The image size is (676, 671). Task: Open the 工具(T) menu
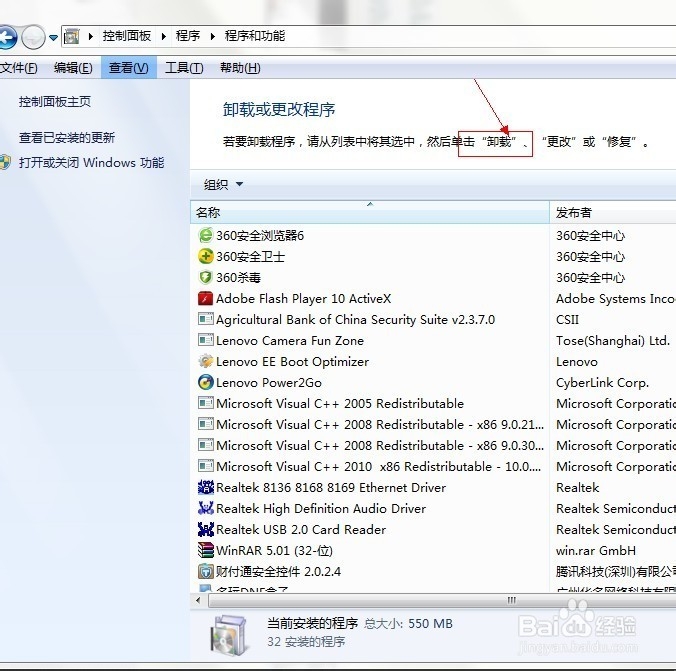184,68
